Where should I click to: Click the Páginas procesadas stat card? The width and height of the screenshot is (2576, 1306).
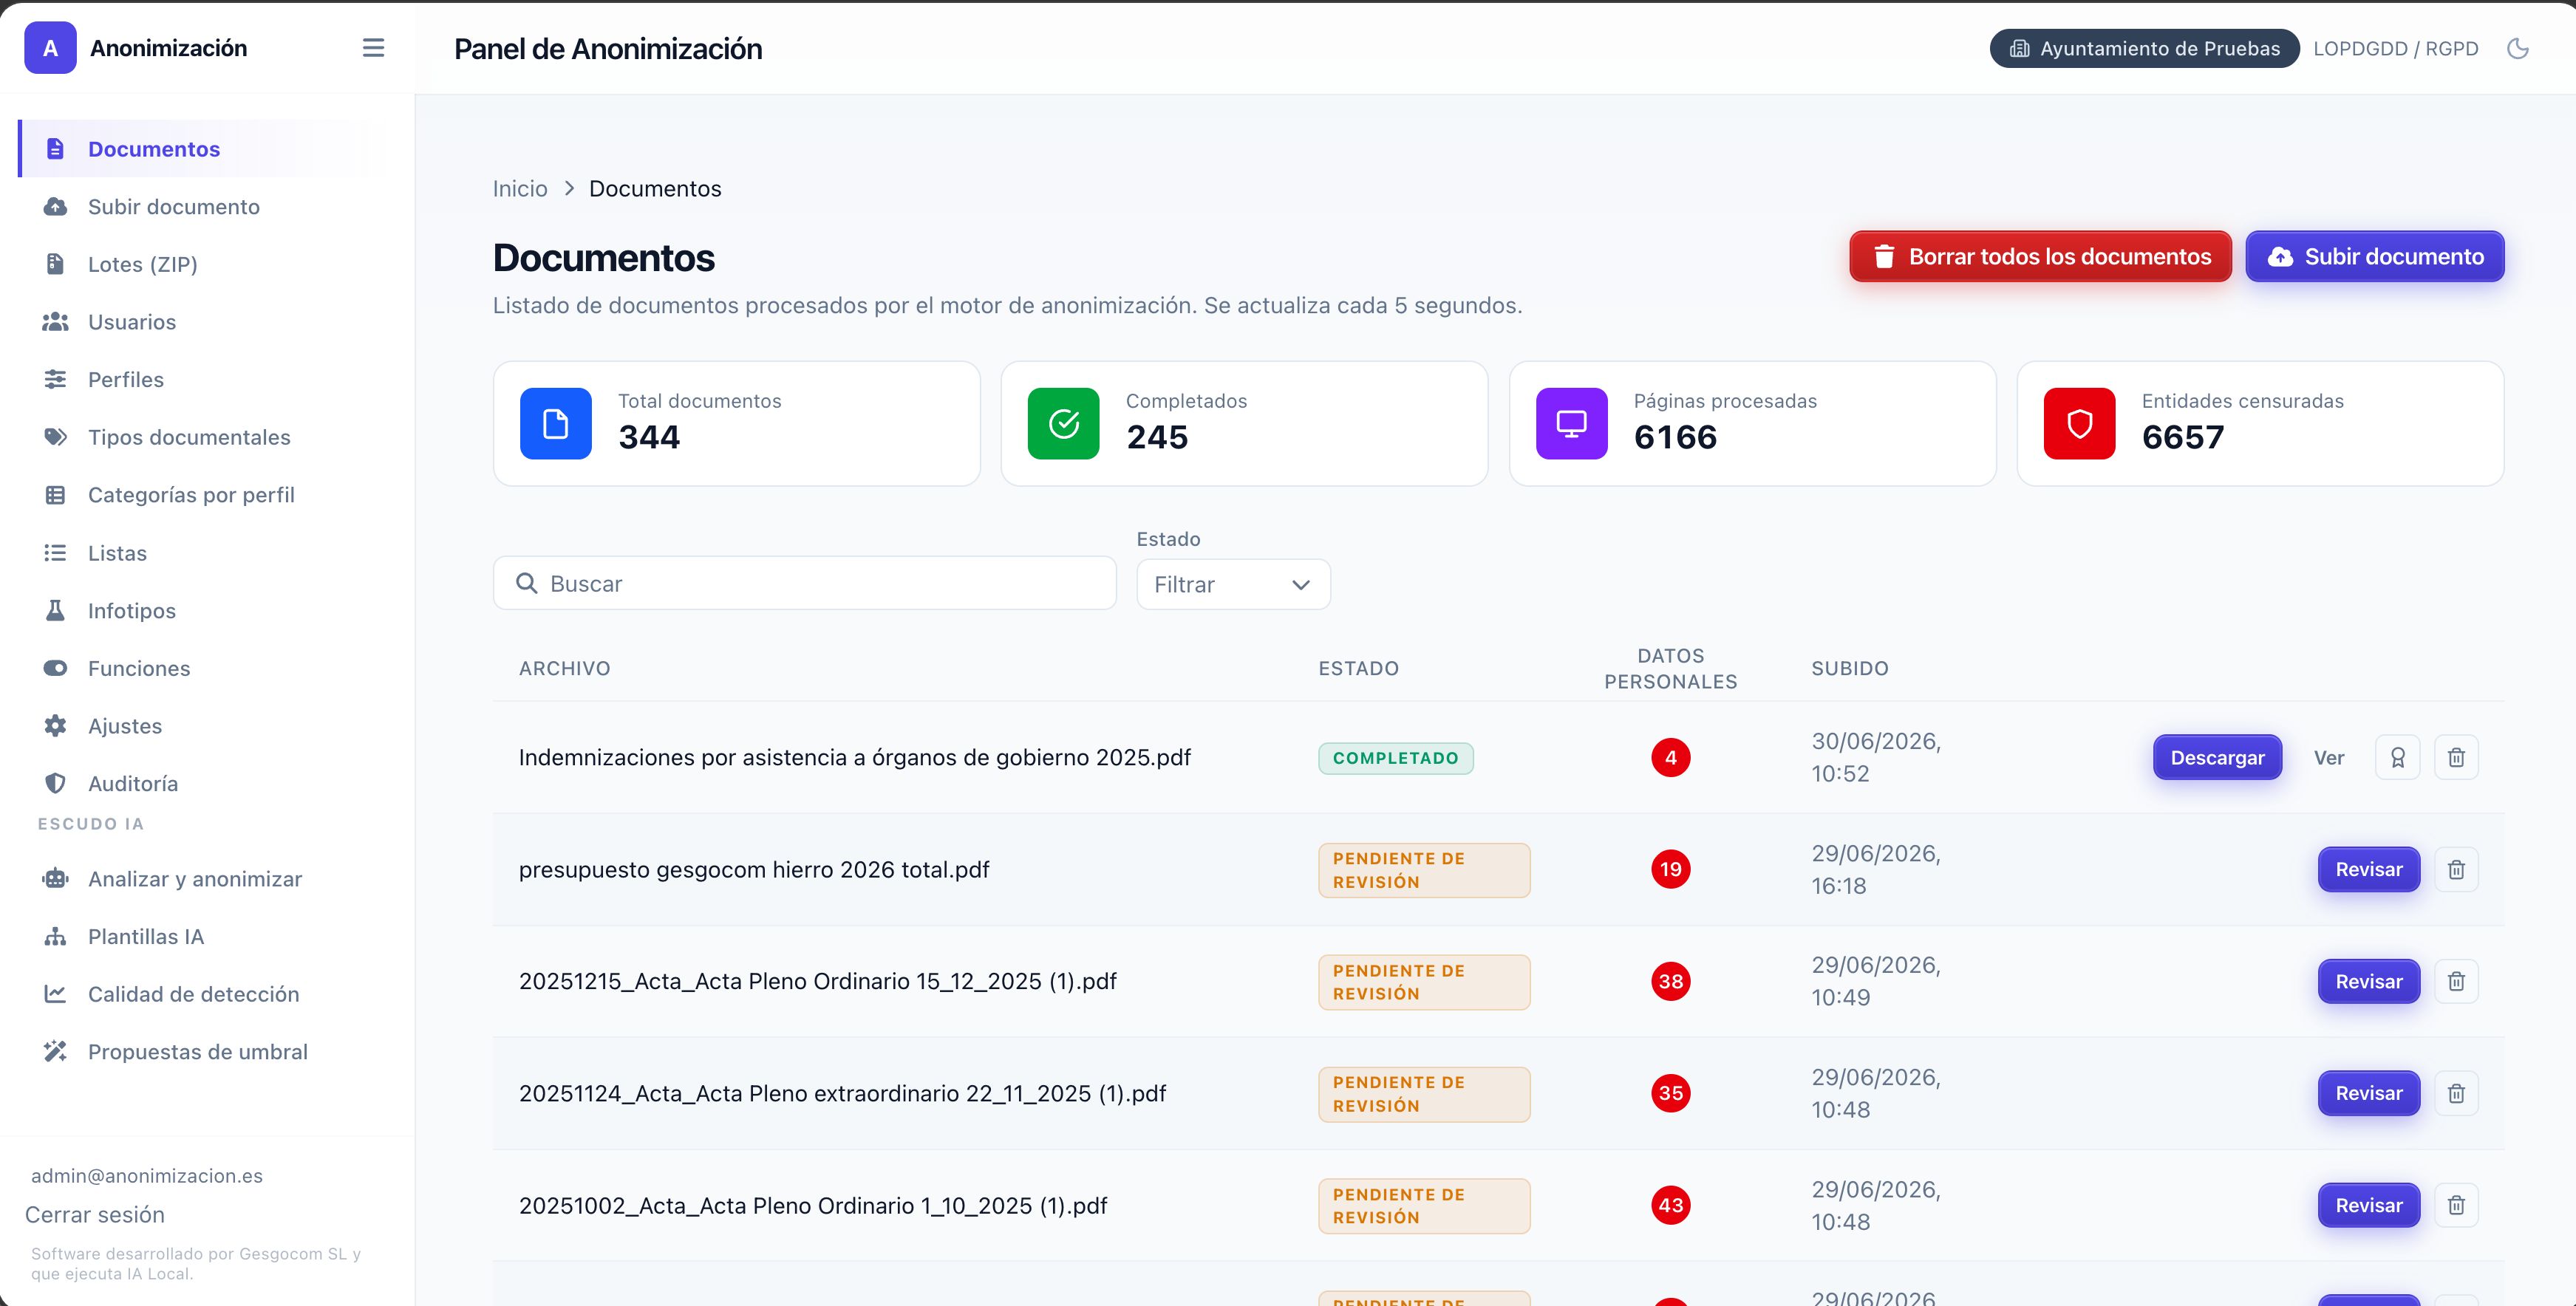pos(1753,424)
